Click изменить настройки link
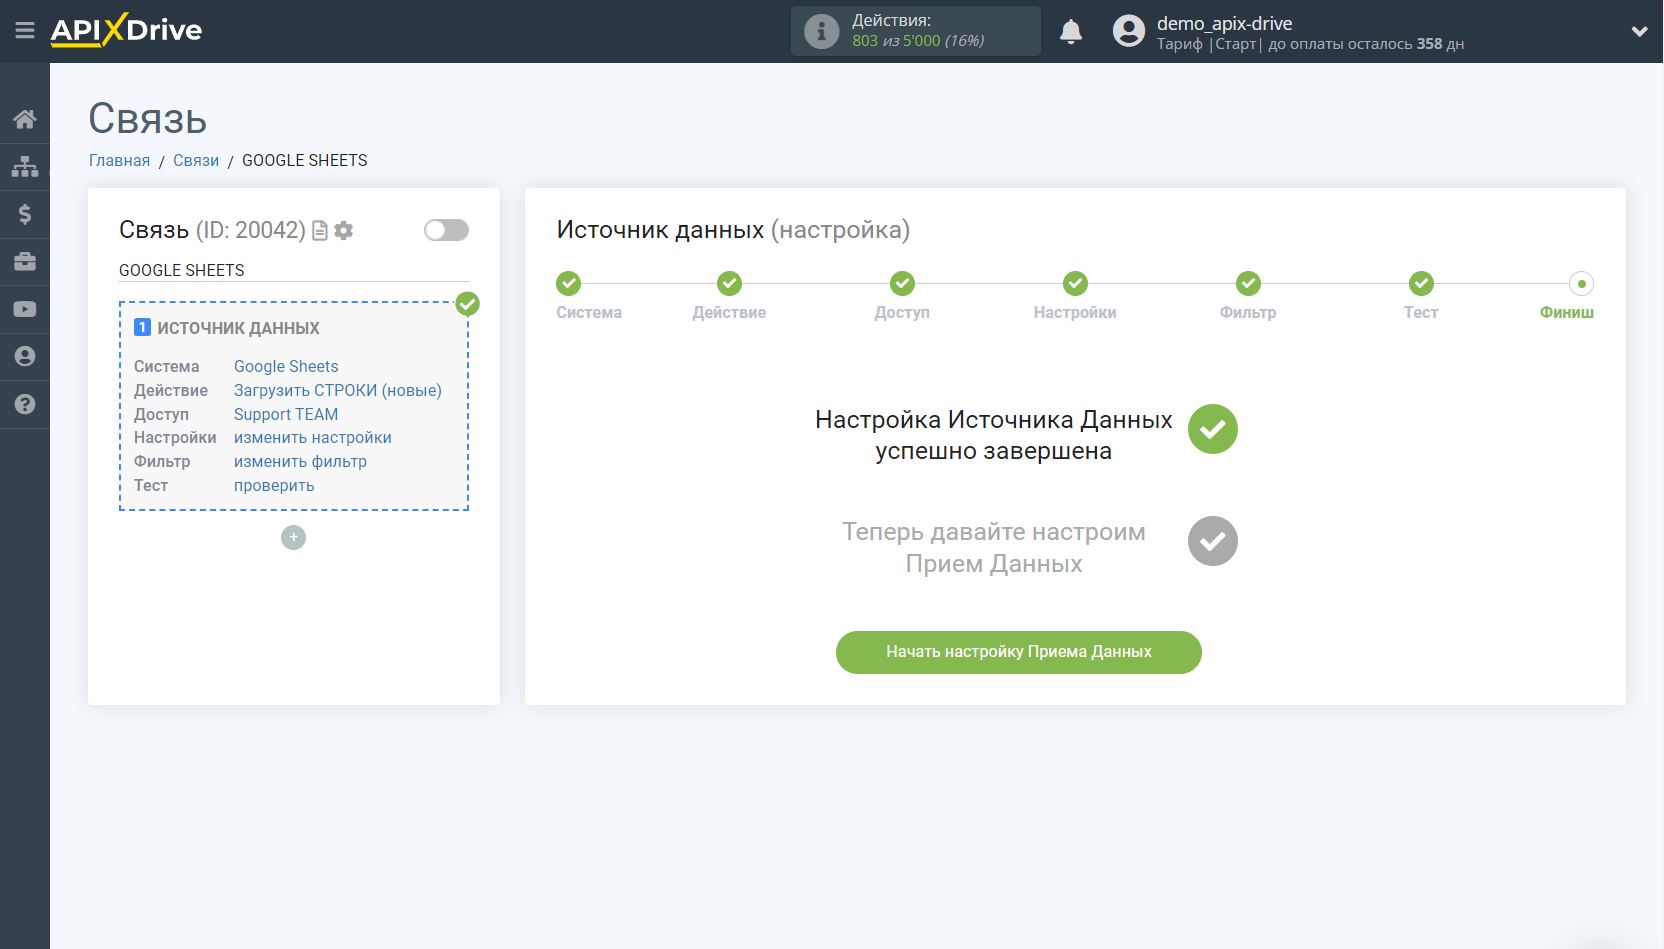Image resolution: width=1664 pixels, height=949 pixels. [313, 438]
